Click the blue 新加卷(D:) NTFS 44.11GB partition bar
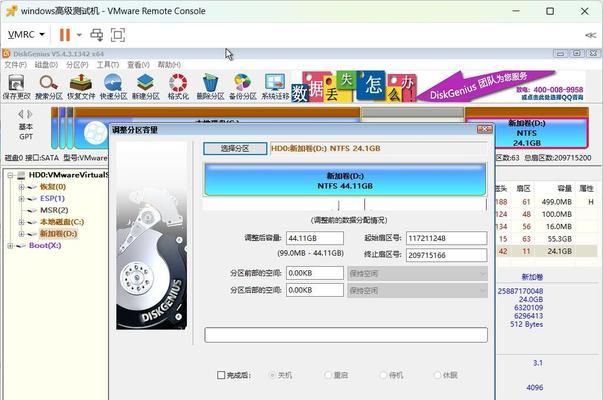This screenshot has width=603, height=400. [x=345, y=180]
